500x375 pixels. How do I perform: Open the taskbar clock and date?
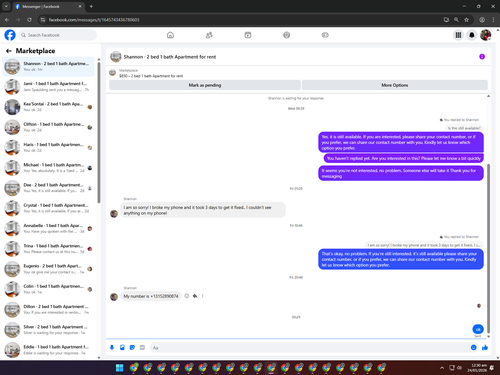click(477, 368)
